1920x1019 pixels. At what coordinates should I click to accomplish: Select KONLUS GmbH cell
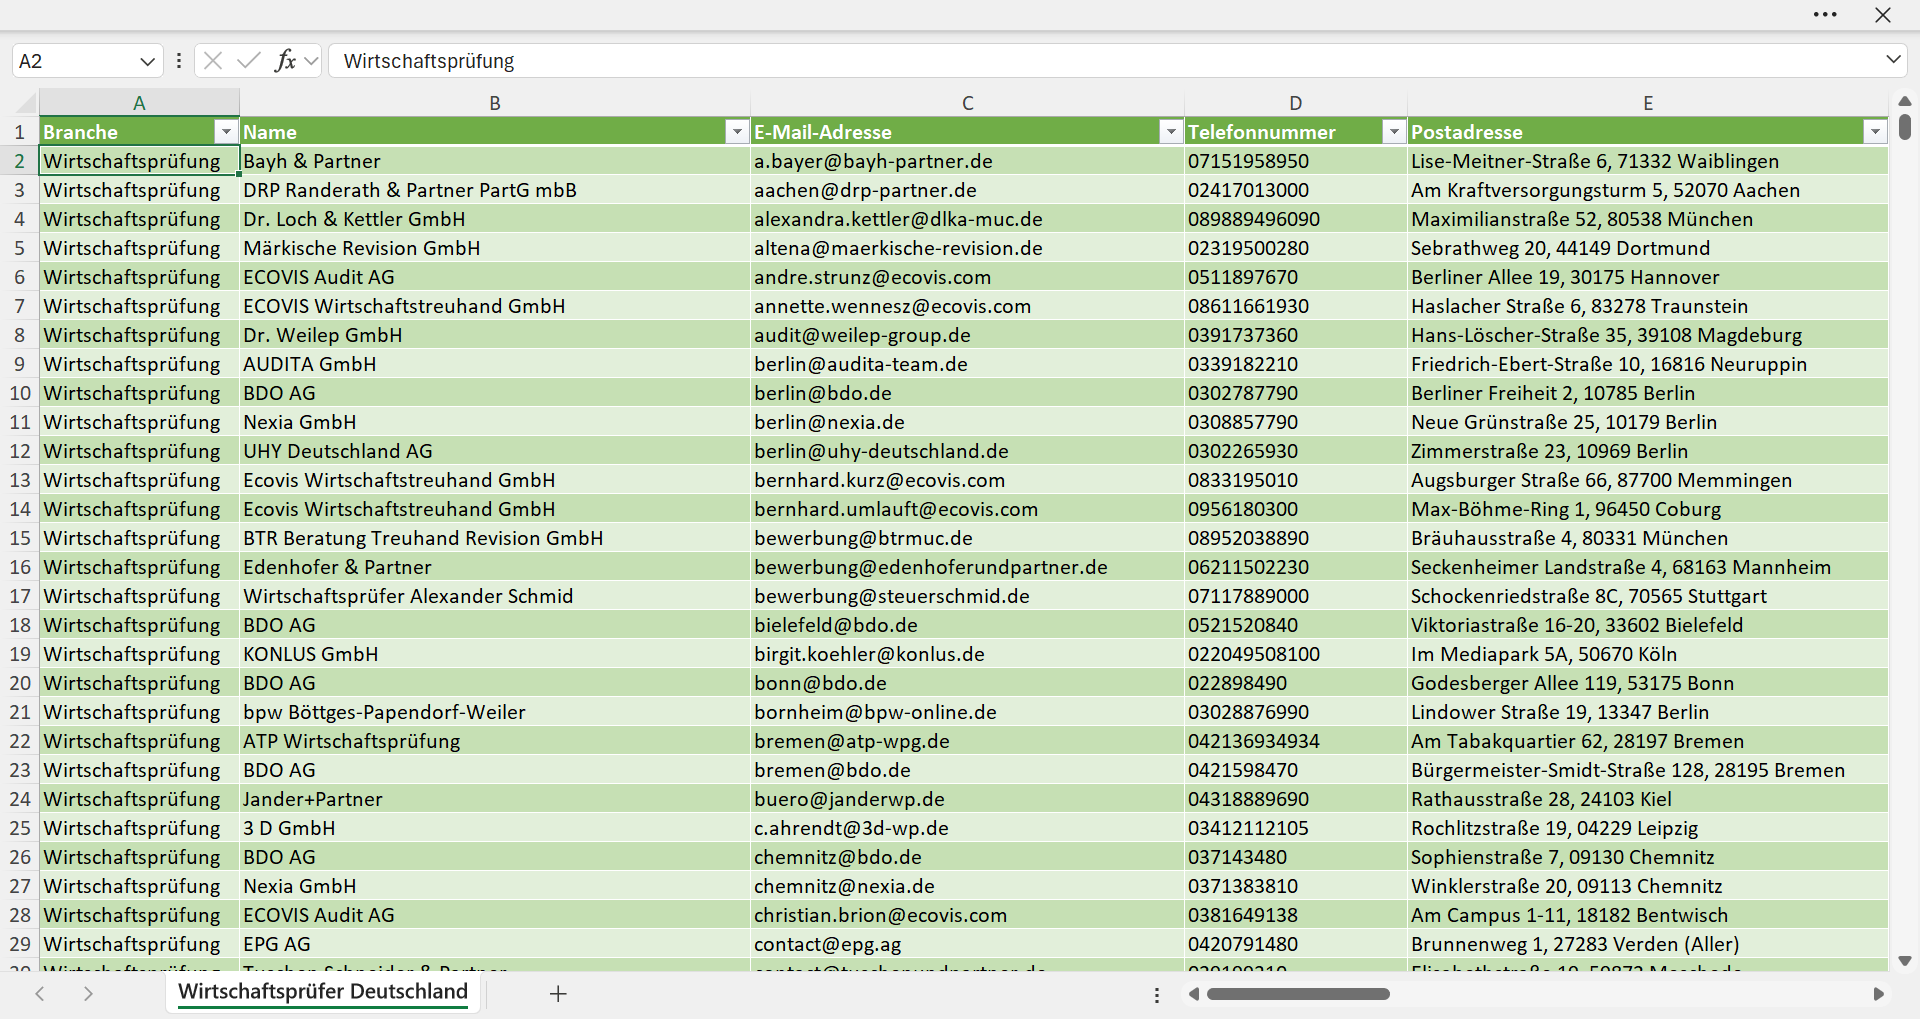(x=495, y=654)
